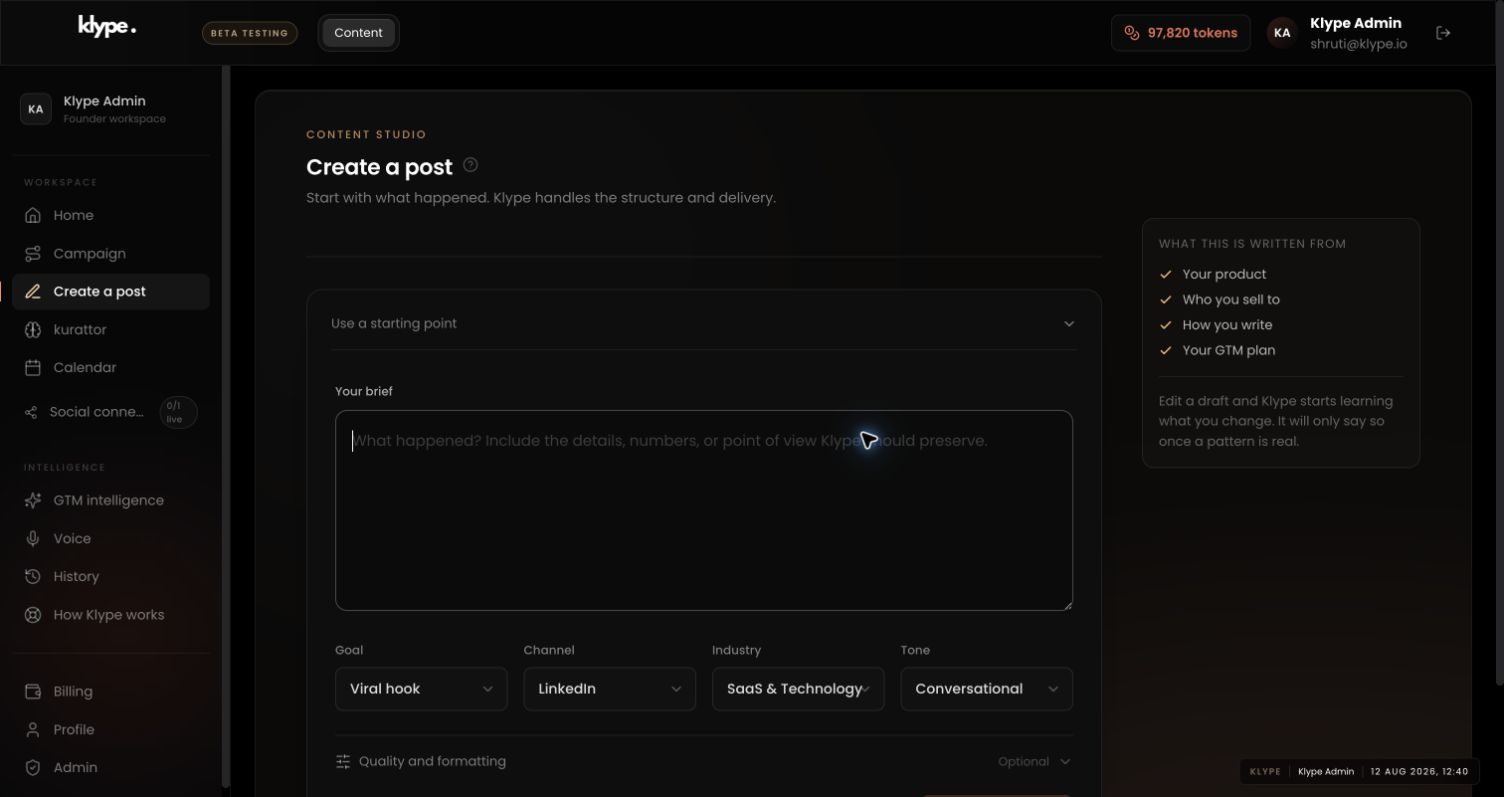This screenshot has width=1504, height=797.
Task: Open History page in sidebar
Action: point(111,576)
